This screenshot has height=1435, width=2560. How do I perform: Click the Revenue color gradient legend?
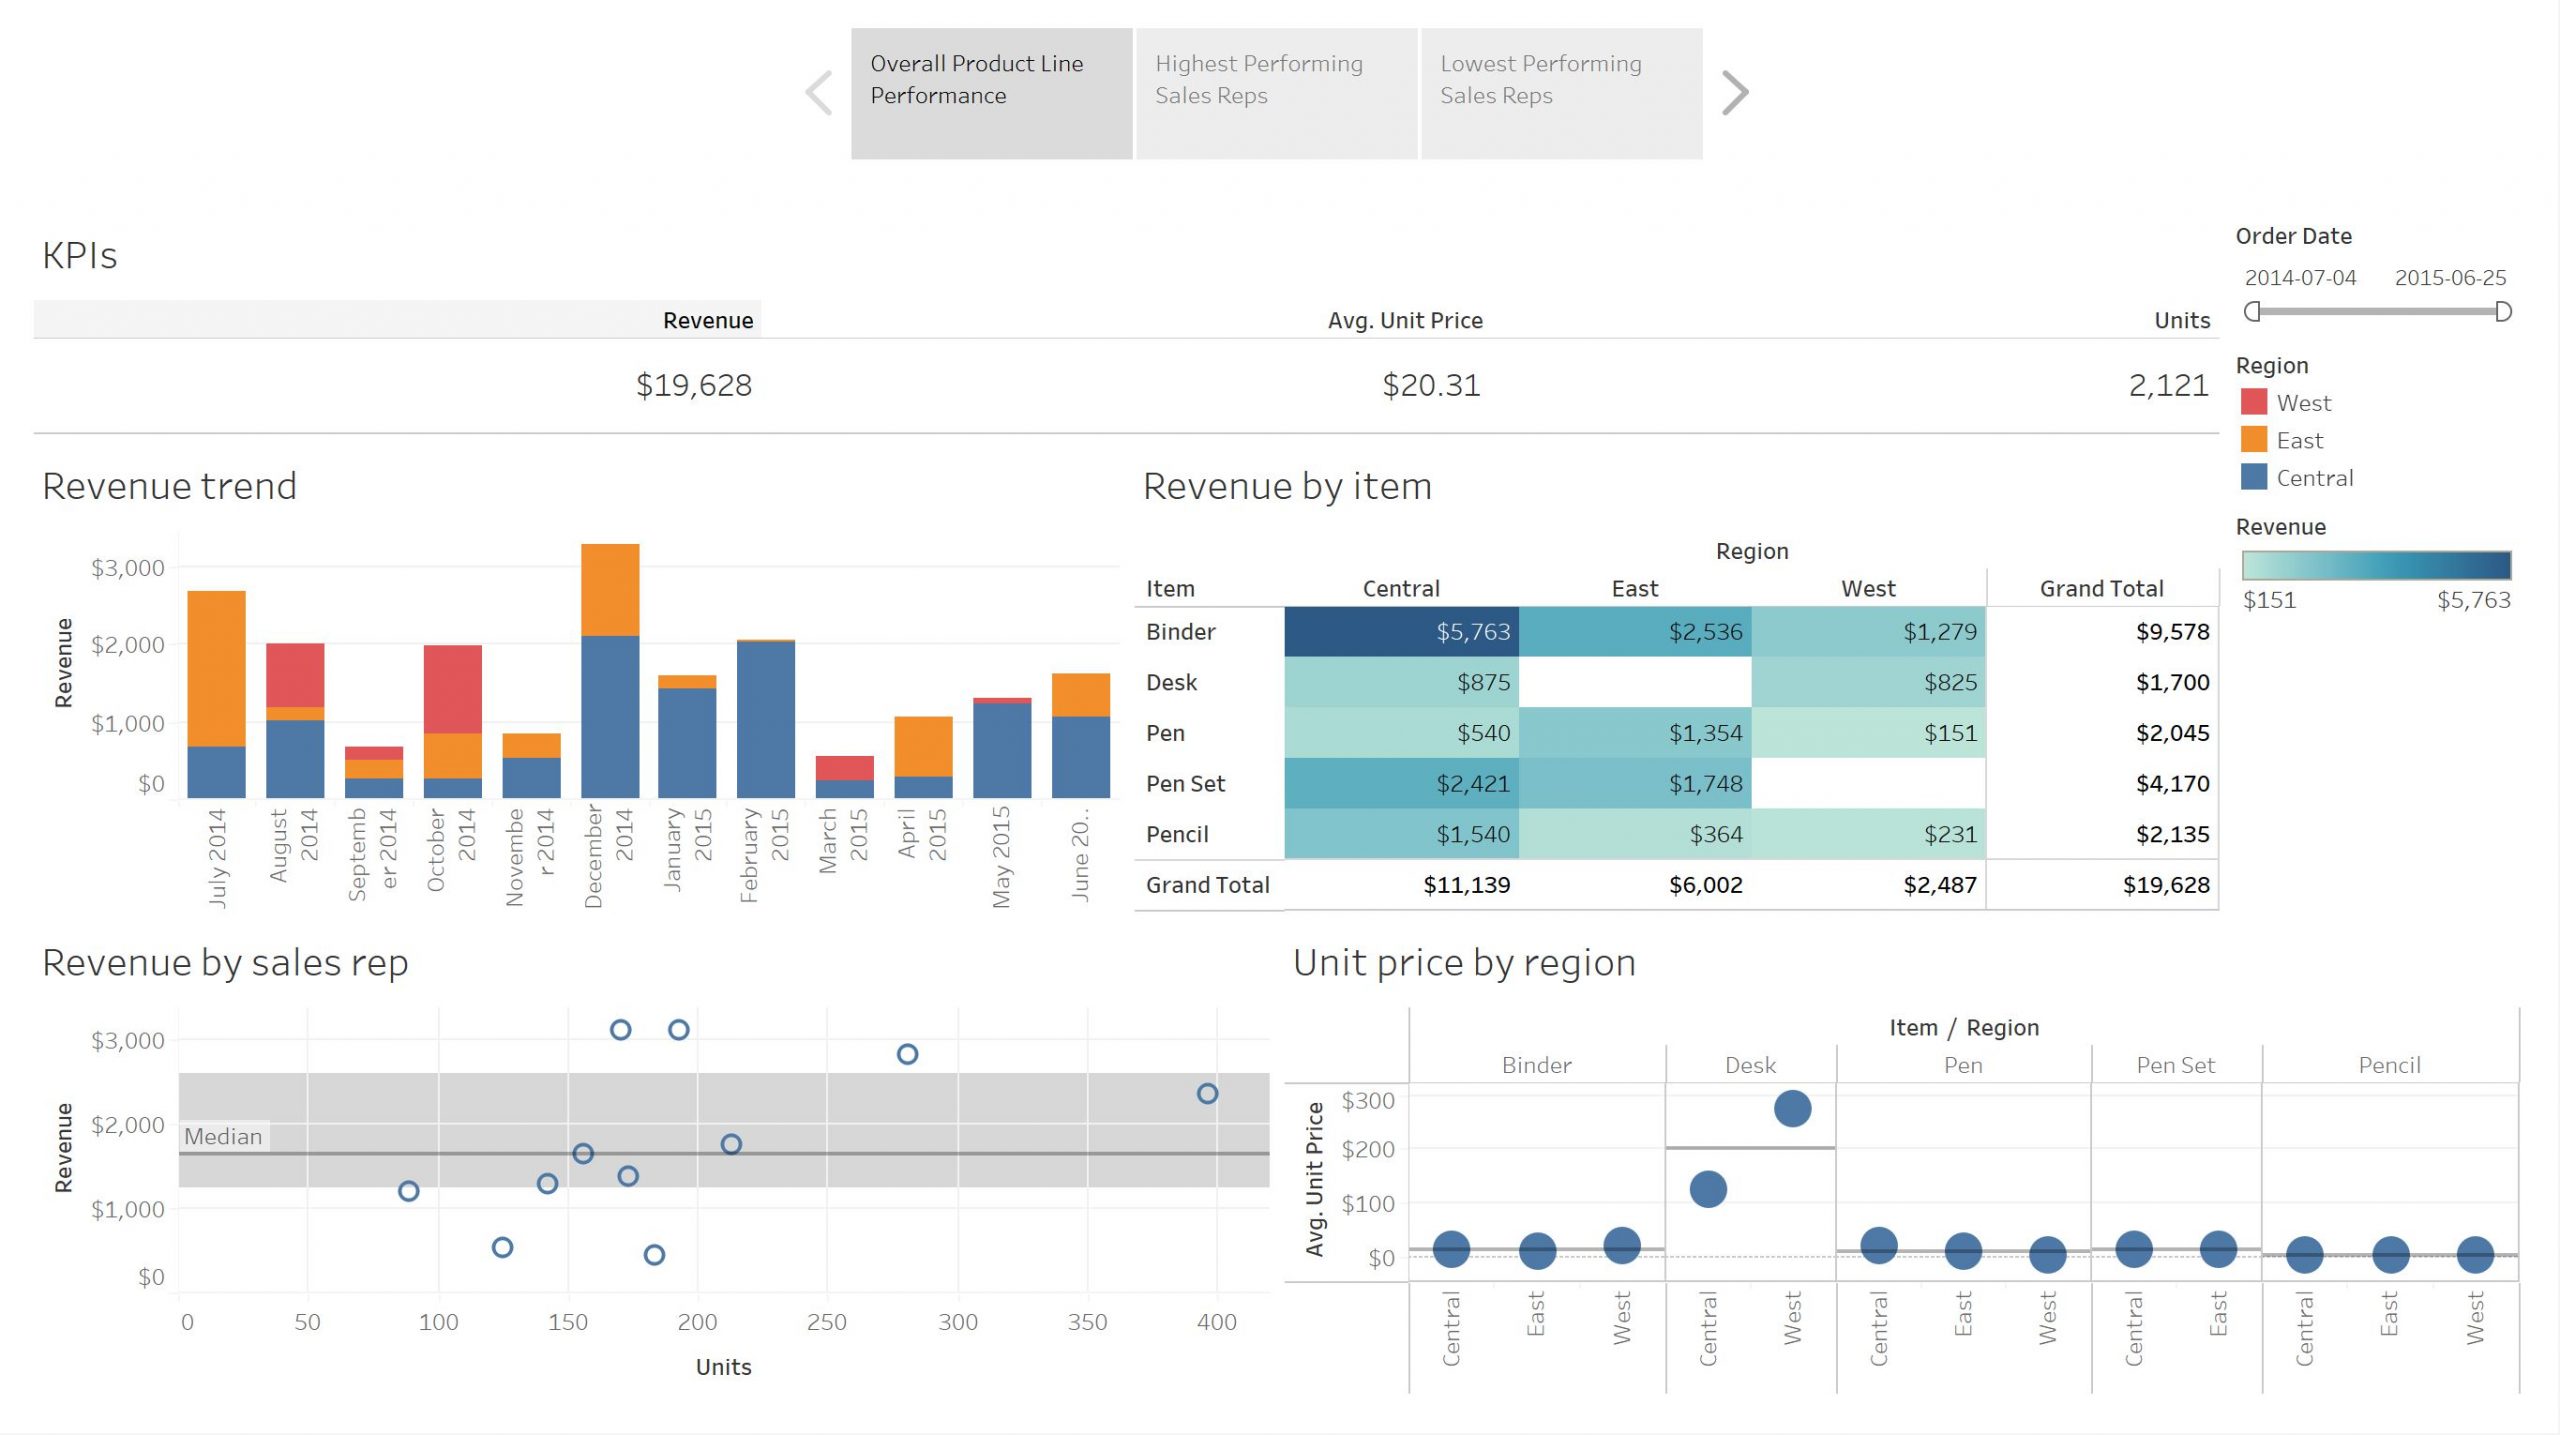[x=2375, y=567]
